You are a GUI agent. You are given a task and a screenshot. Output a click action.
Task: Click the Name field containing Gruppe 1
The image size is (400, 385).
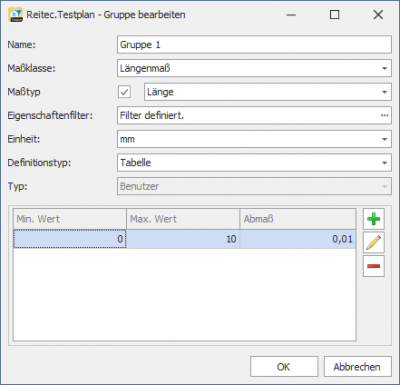[254, 45]
